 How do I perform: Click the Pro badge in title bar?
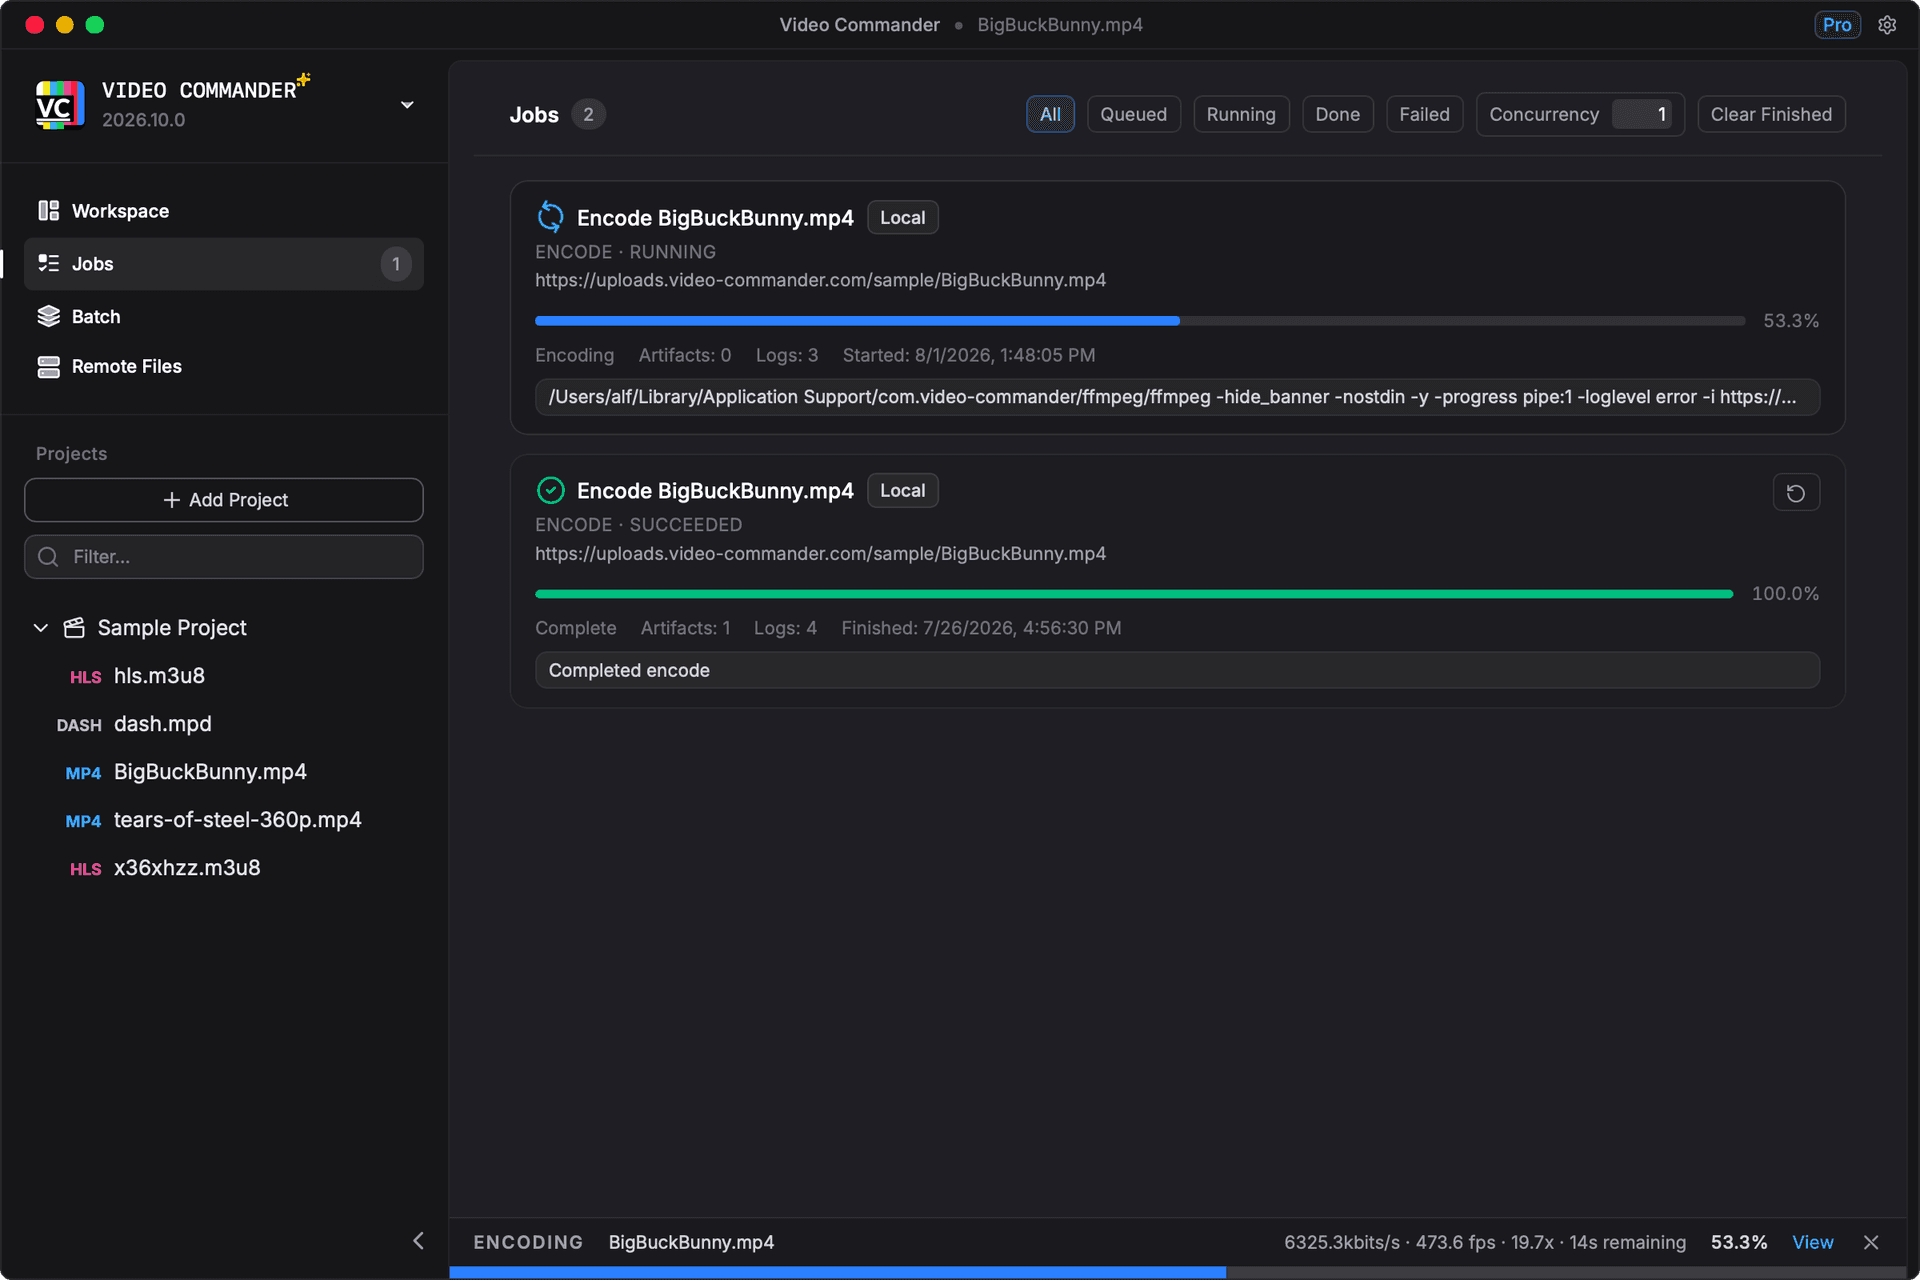[1837, 25]
